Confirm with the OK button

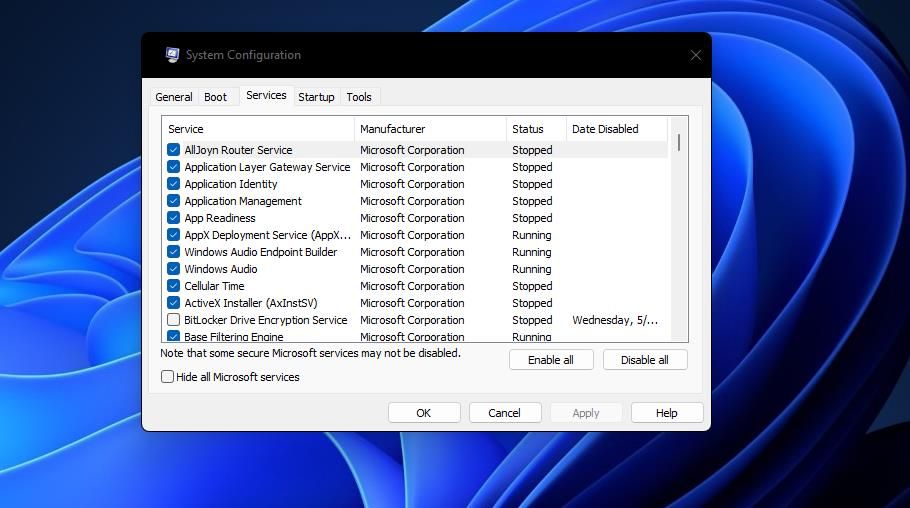pos(424,413)
